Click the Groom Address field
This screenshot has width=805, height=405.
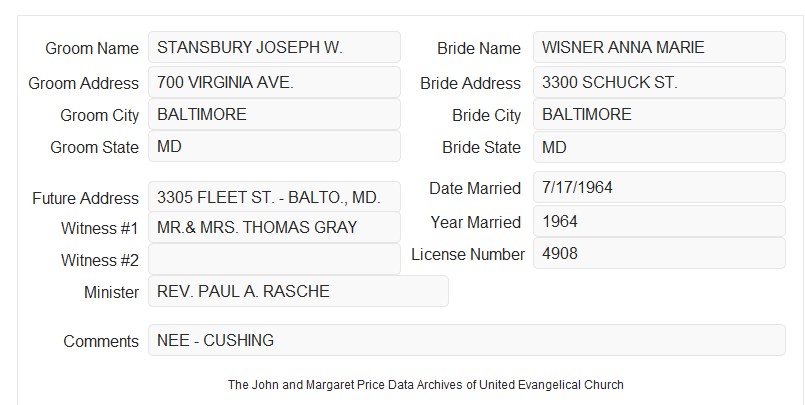point(274,82)
